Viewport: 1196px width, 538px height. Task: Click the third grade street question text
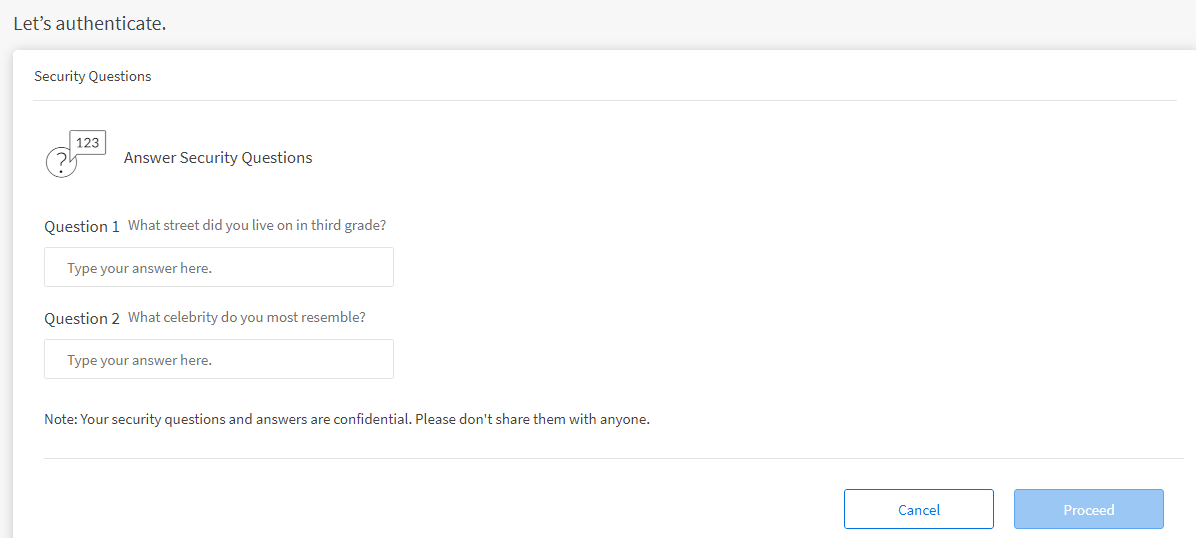coord(257,226)
